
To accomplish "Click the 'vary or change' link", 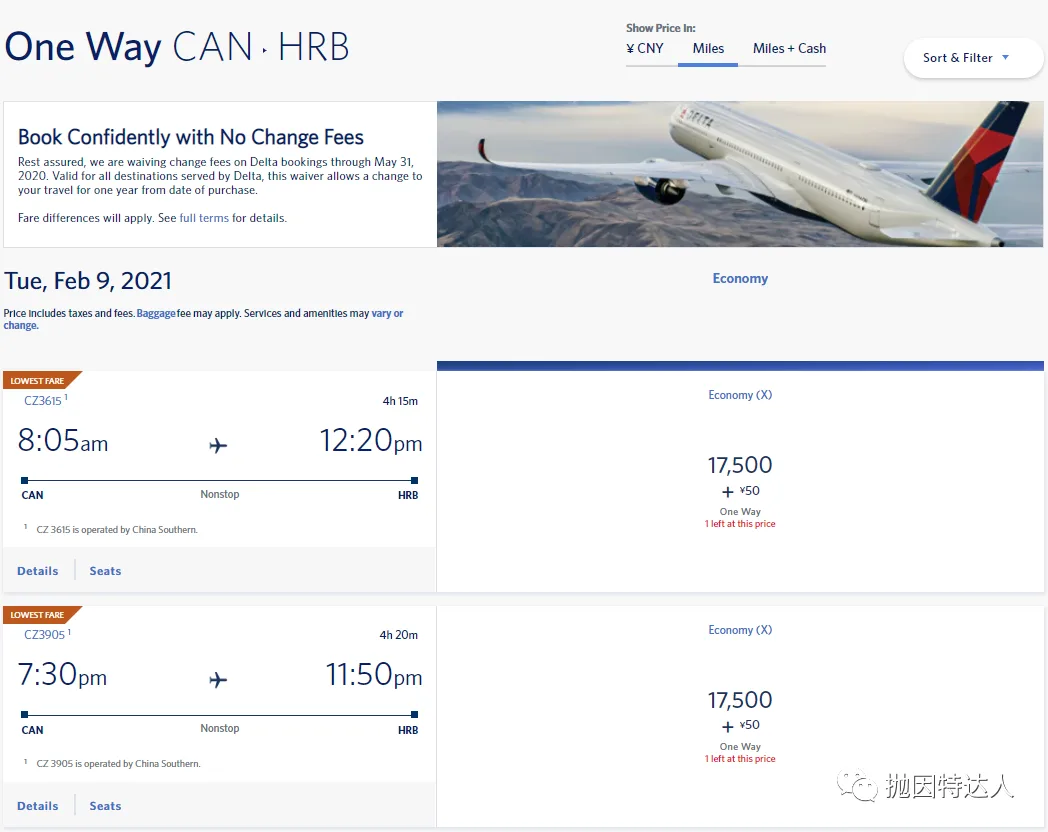I will [203, 319].
